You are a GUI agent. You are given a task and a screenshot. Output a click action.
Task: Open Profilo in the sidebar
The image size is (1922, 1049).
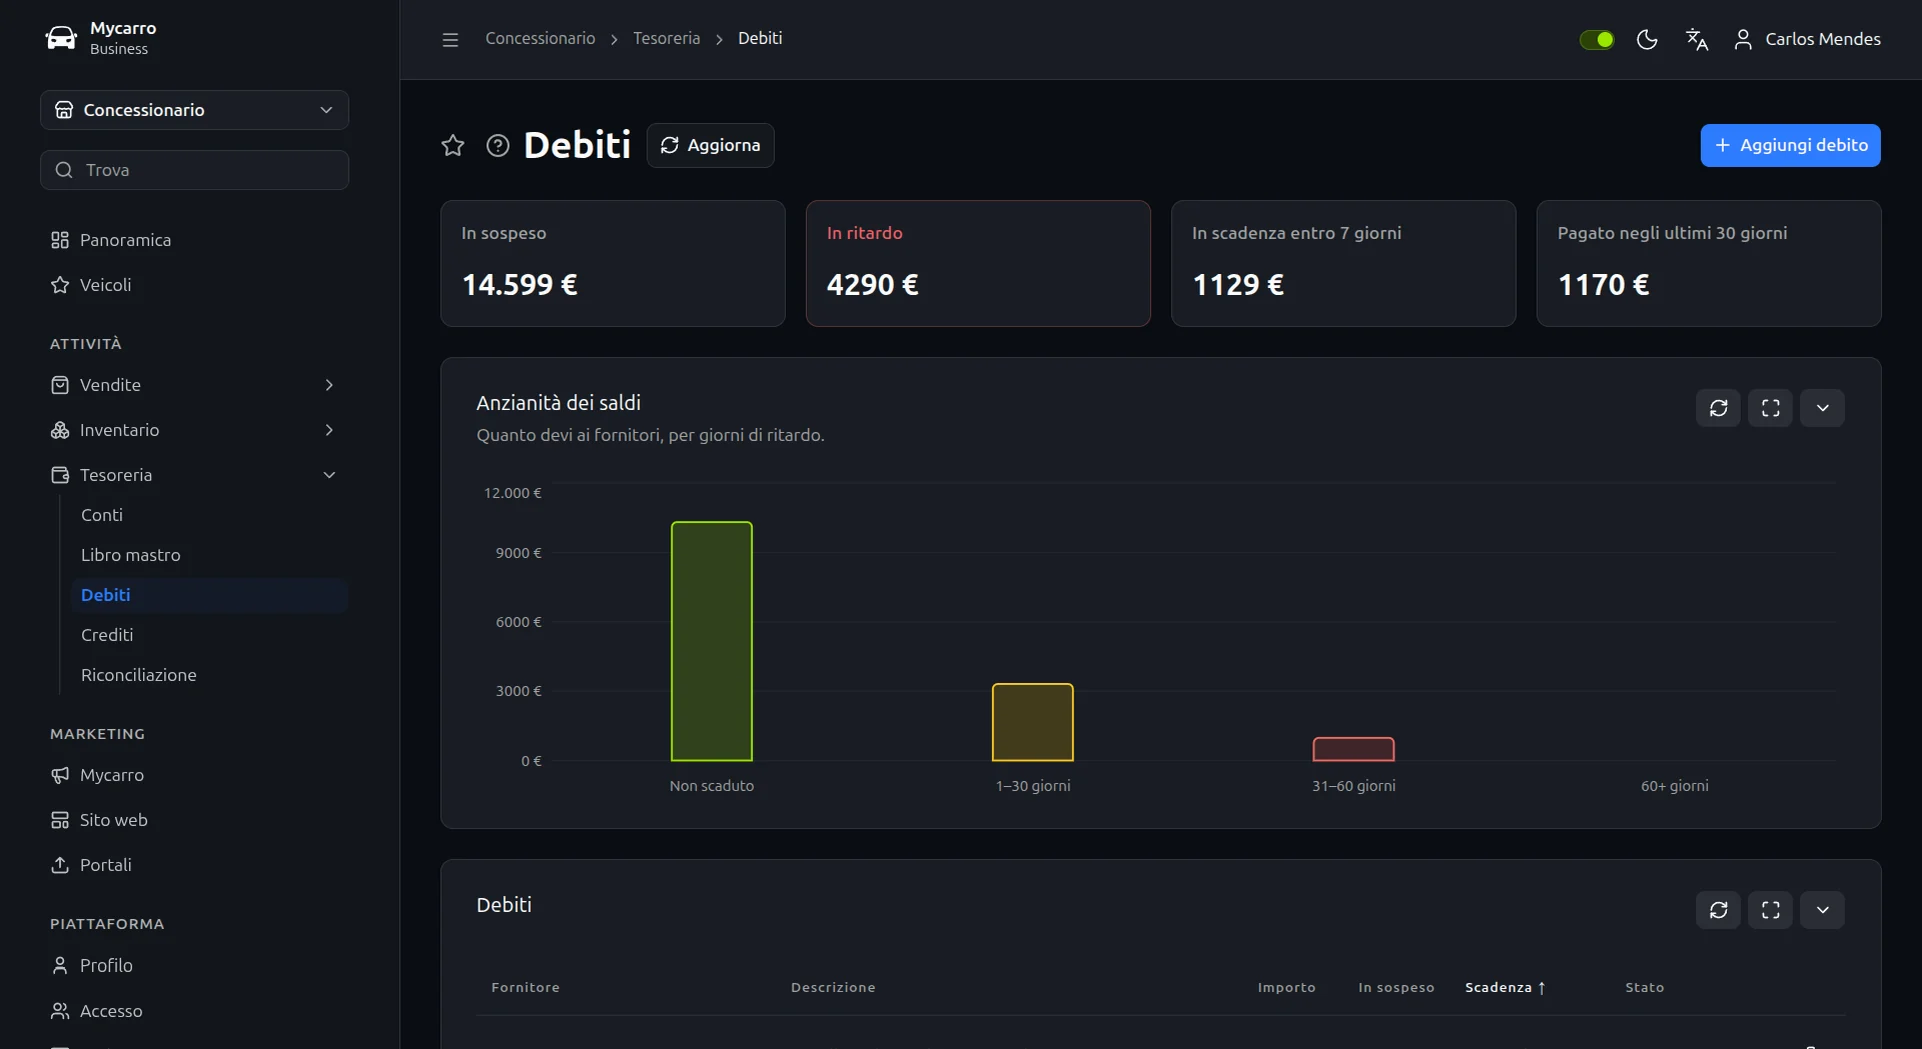(x=194, y=965)
